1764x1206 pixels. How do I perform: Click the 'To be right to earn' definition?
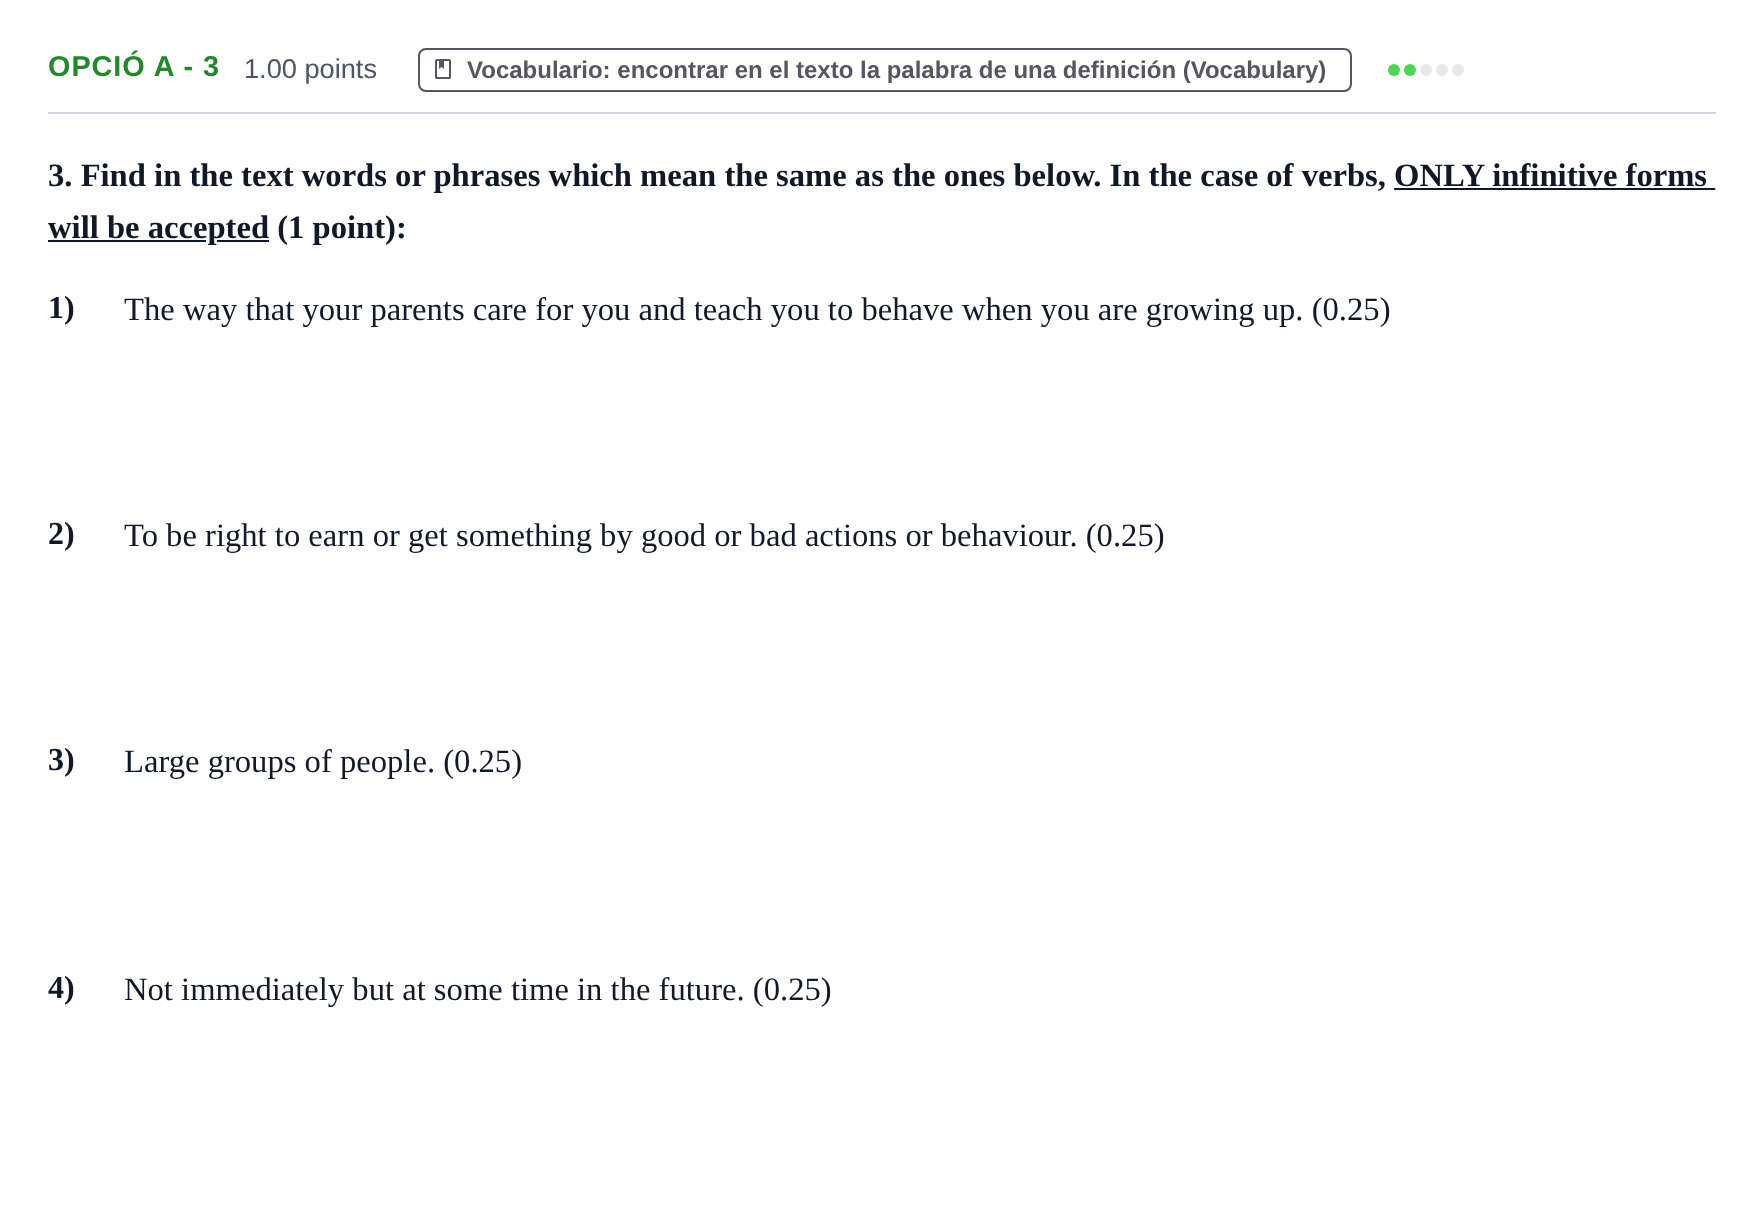point(644,536)
